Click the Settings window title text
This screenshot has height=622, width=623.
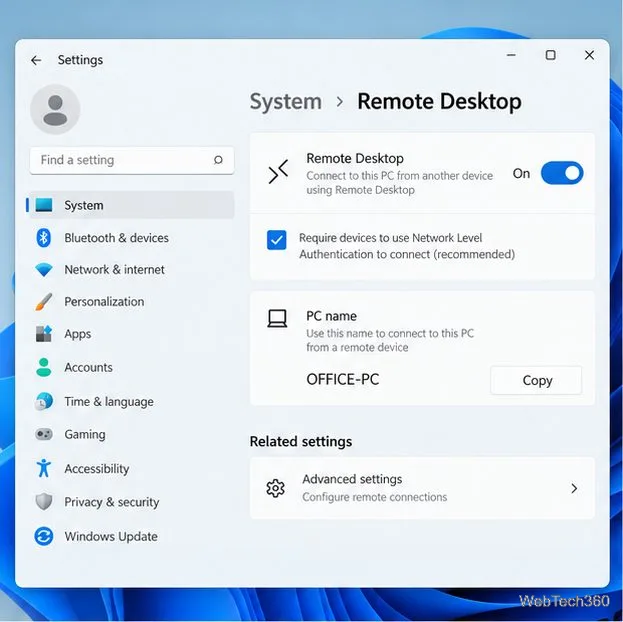(x=80, y=60)
